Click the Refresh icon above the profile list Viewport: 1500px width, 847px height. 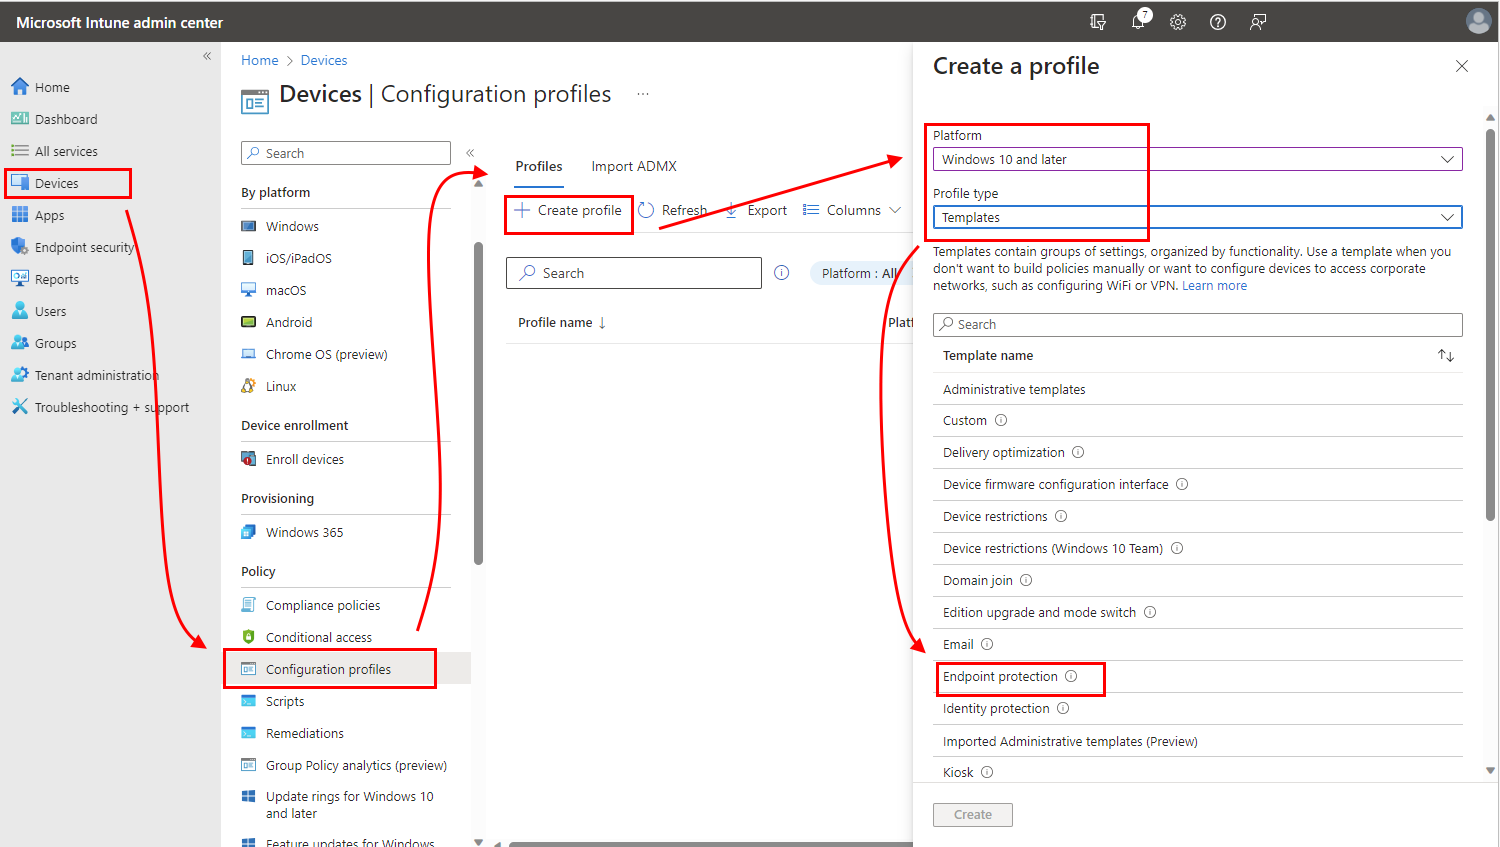tap(674, 210)
